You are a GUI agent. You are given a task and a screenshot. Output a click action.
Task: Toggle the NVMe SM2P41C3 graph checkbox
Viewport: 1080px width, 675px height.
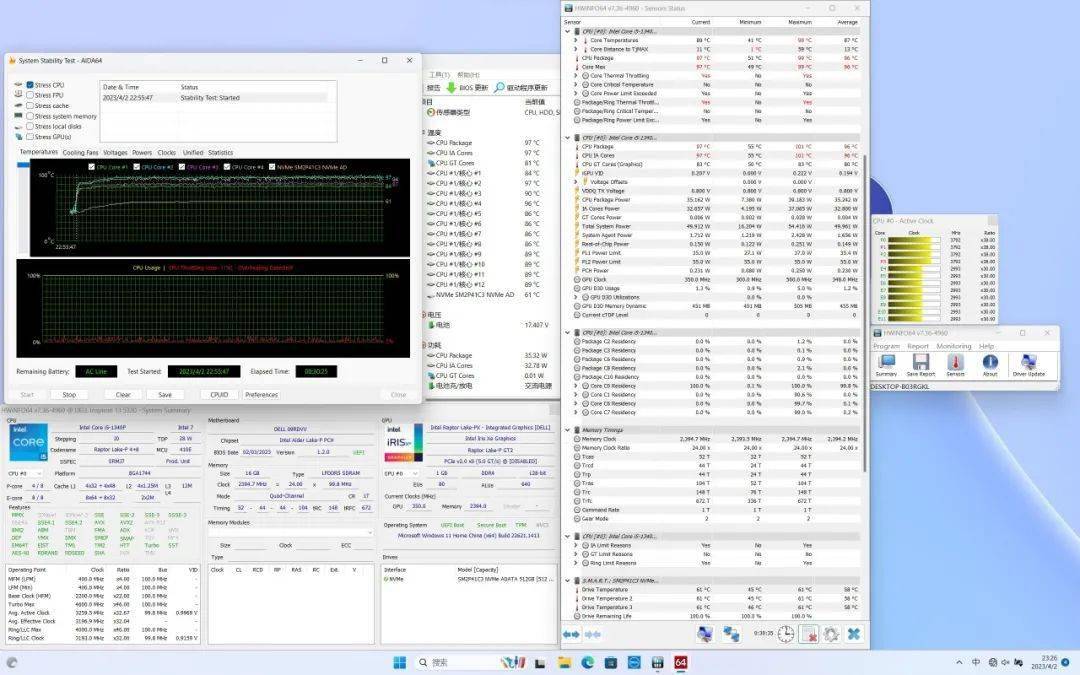pos(272,167)
